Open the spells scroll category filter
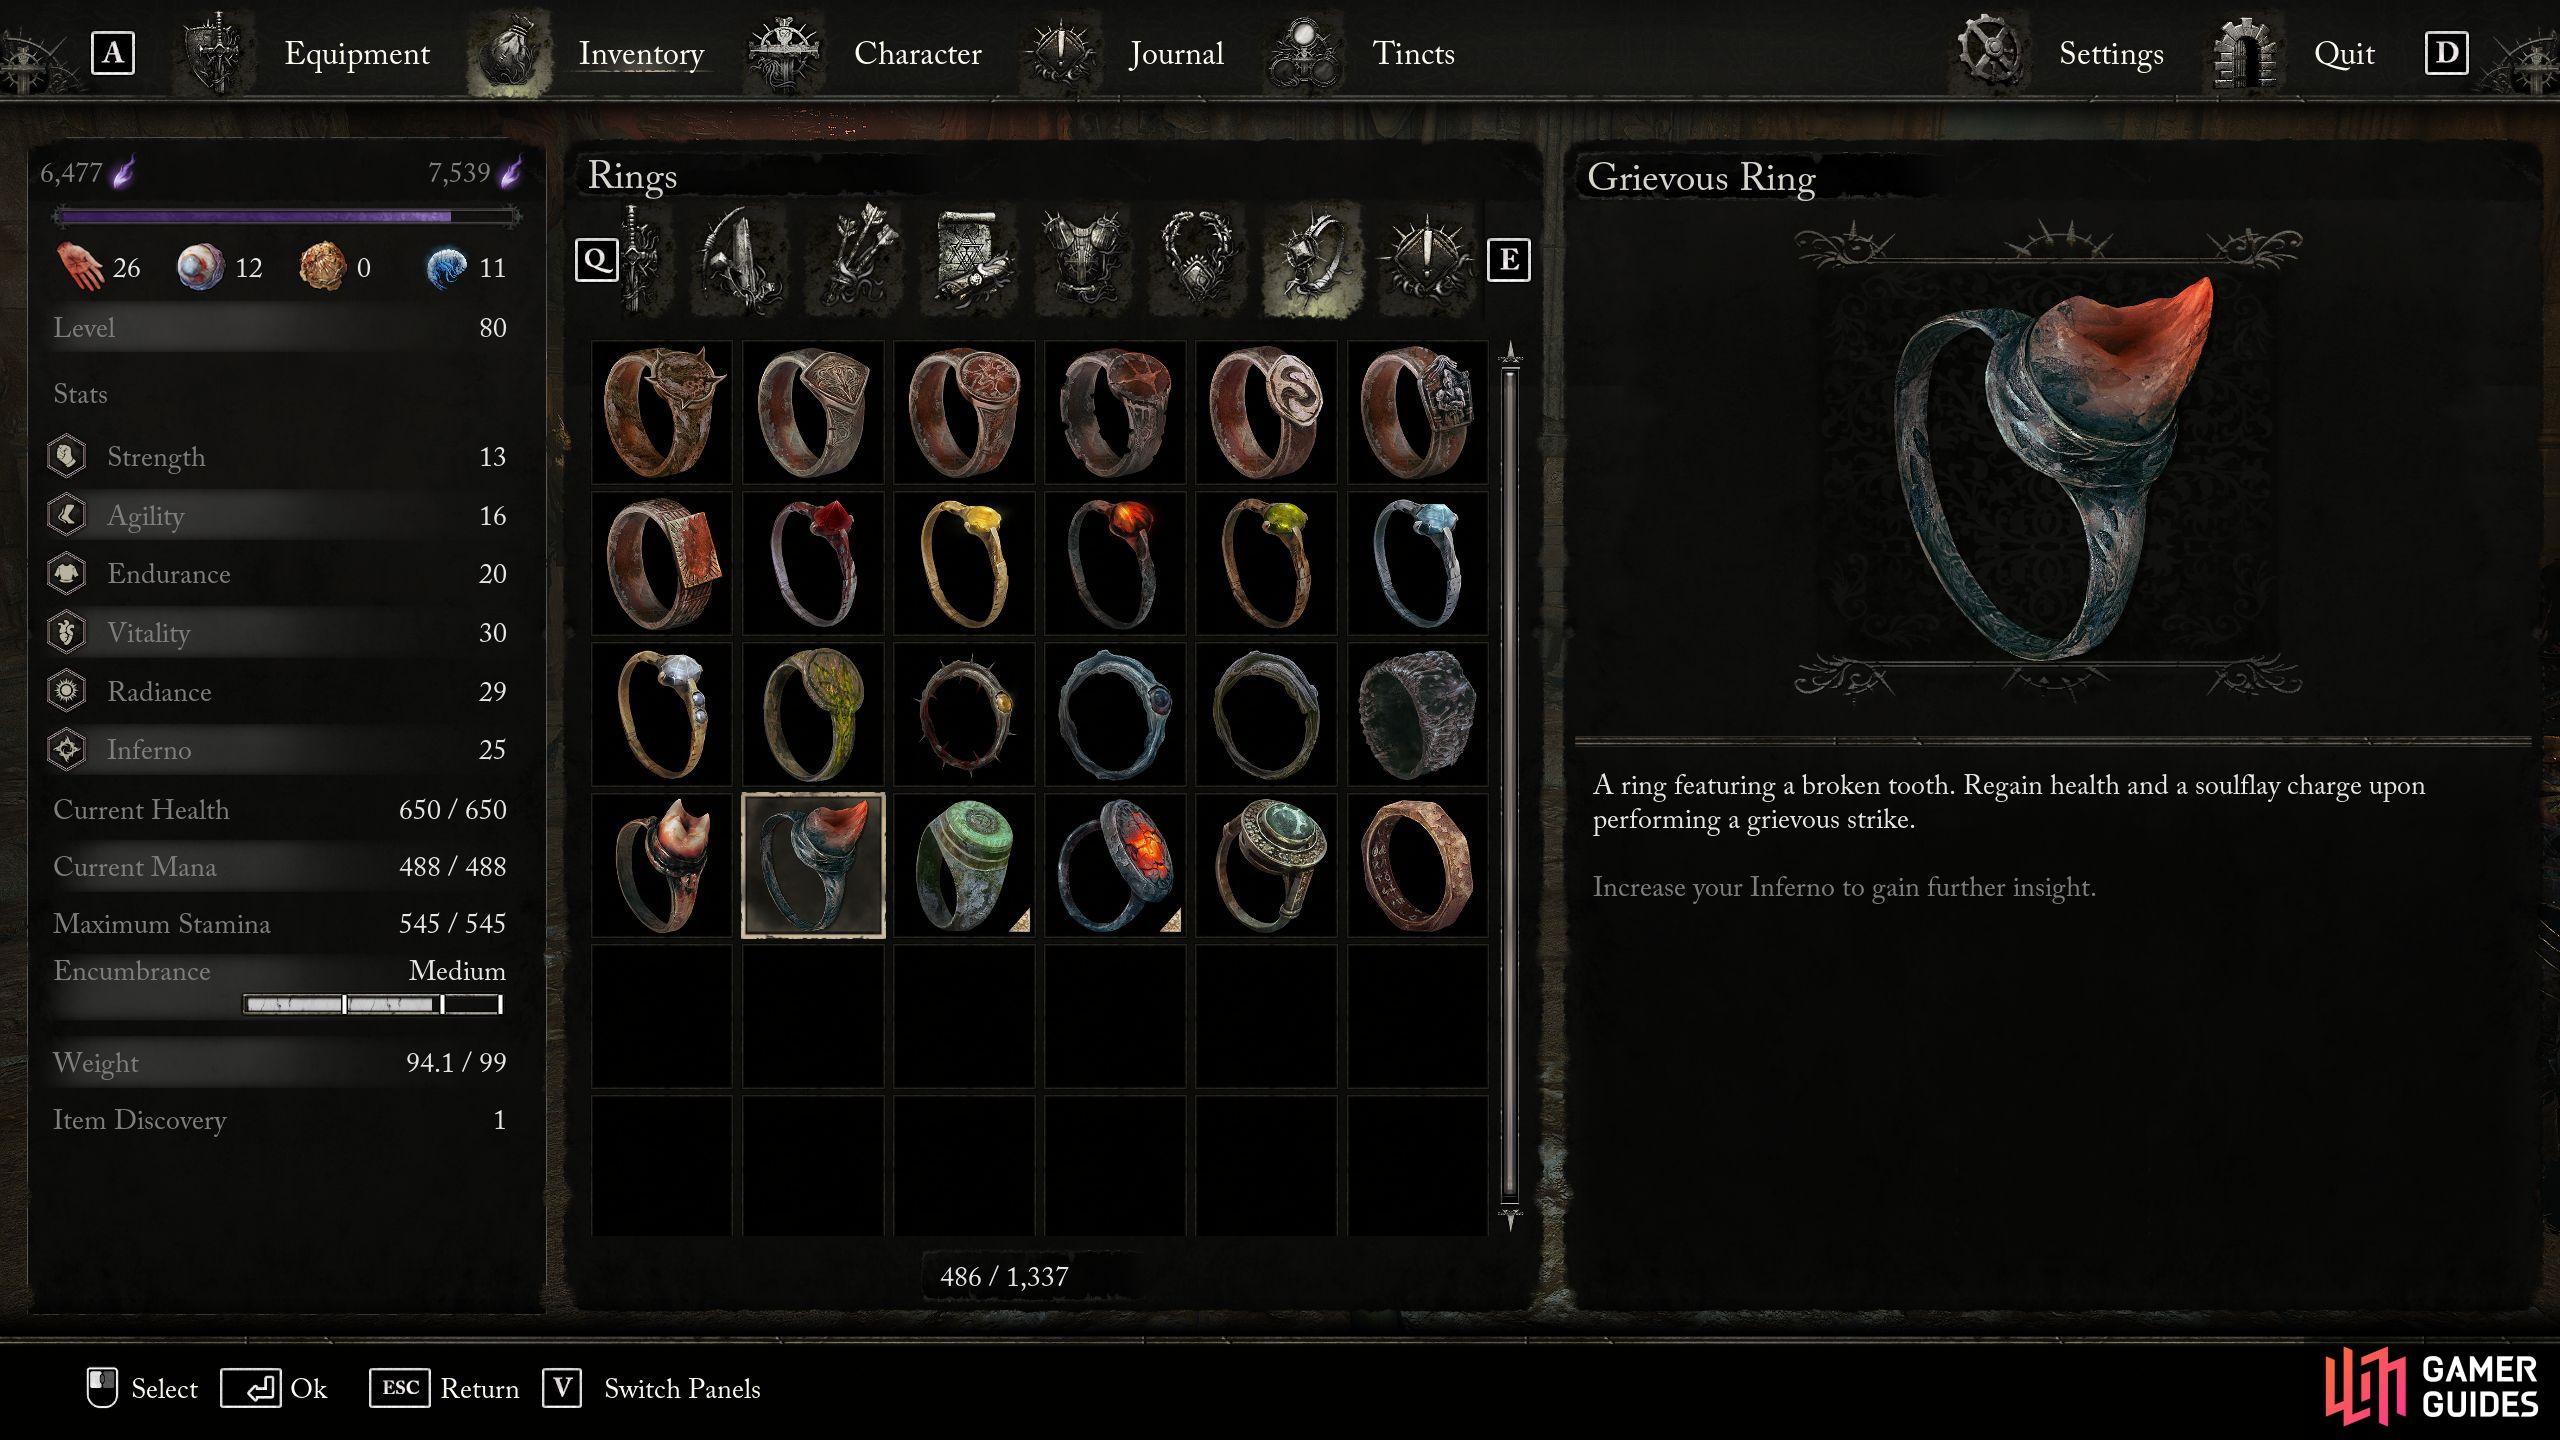Image resolution: width=2560 pixels, height=1440 pixels. point(969,260)
